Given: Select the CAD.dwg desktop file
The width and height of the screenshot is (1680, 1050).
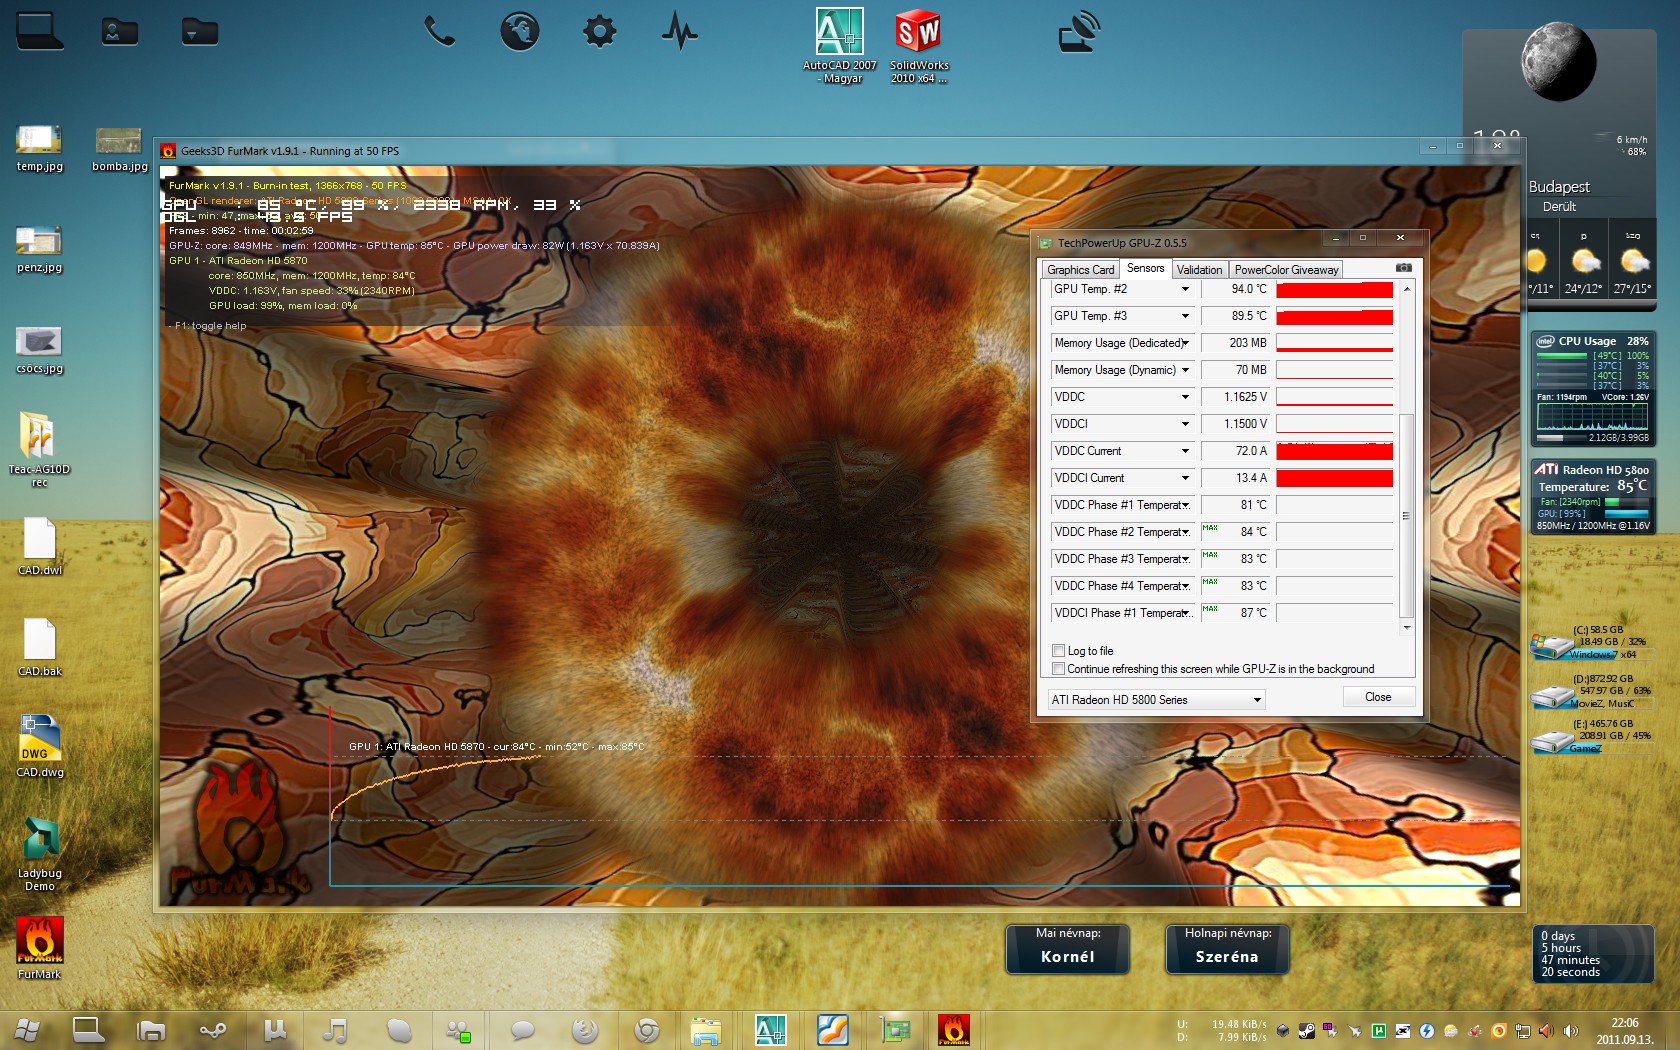Looking at the screenshot, I should [39, 747].
